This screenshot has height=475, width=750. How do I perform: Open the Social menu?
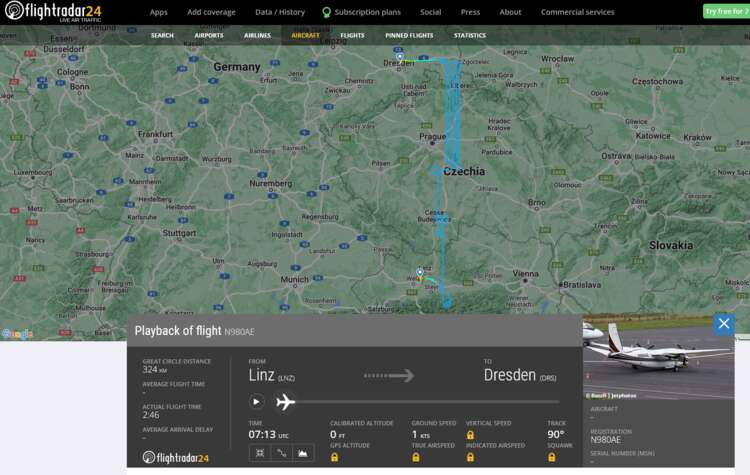(430, 12)
